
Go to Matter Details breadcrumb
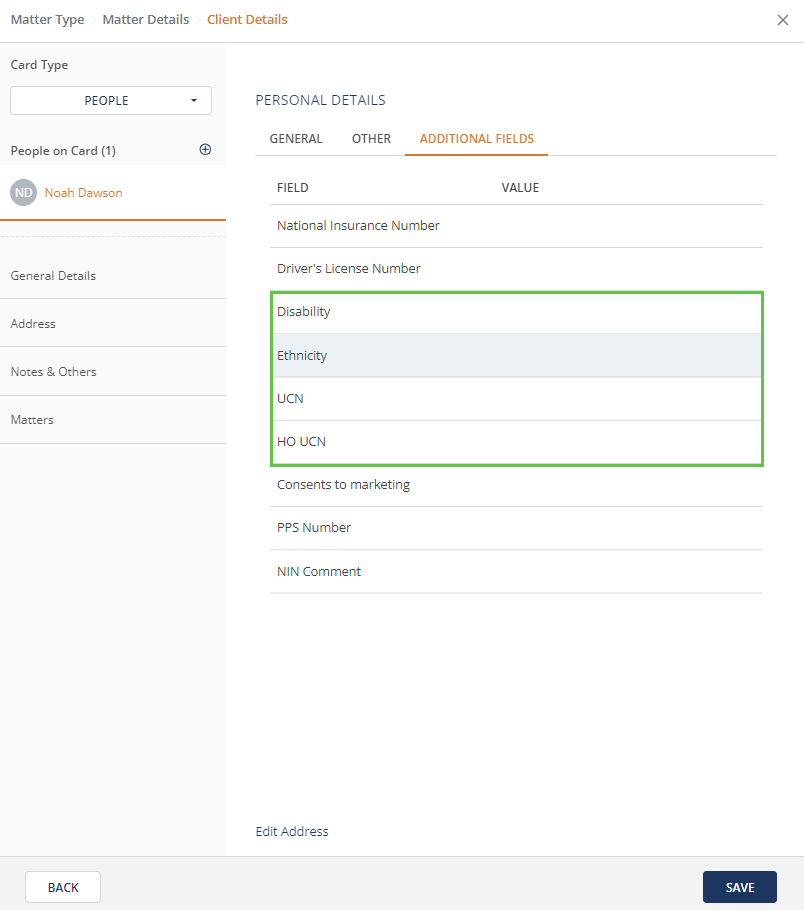(146, 20)
